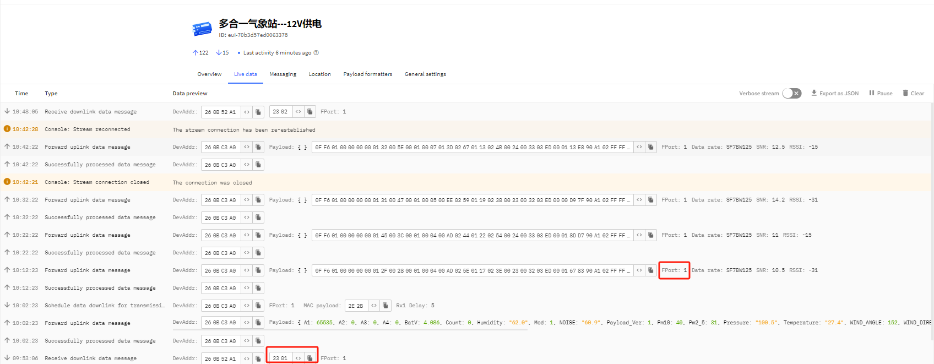Switch to the Messaging tab
Image resolution: width=934 pixels, height=364 pixels.
click(283, 74)
